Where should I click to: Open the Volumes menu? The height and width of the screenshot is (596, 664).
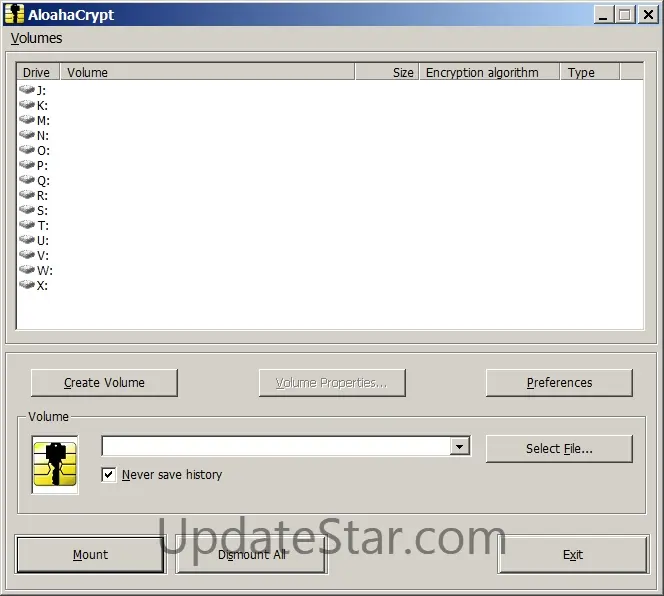(x=36, y=38)
